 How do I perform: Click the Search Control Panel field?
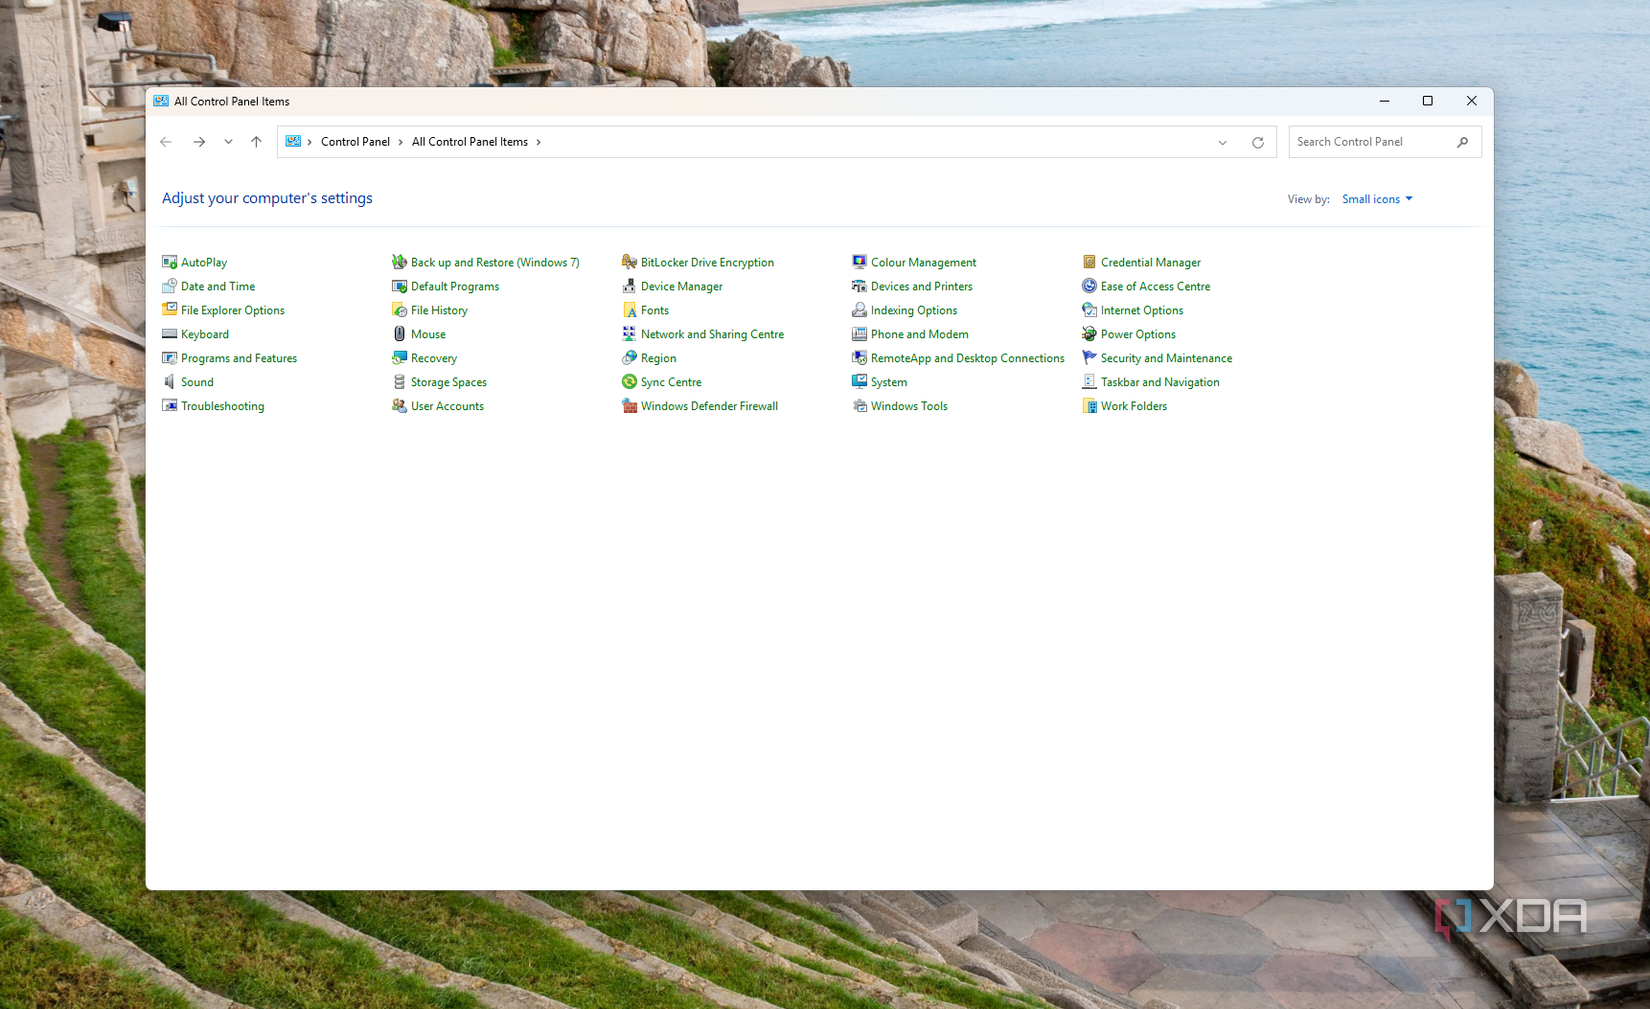tap(1372, 142)
